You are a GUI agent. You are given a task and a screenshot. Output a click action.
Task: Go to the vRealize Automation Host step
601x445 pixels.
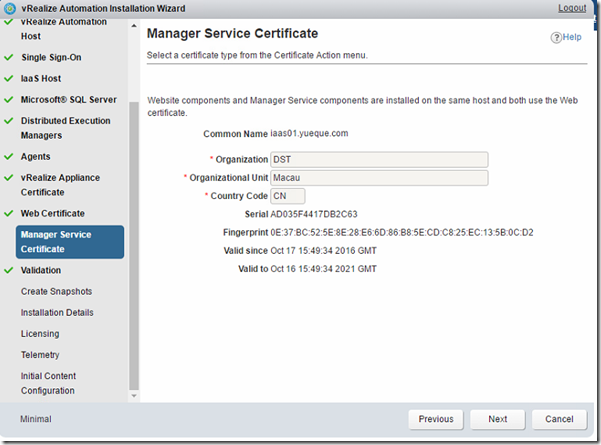(x=64, y=29)
